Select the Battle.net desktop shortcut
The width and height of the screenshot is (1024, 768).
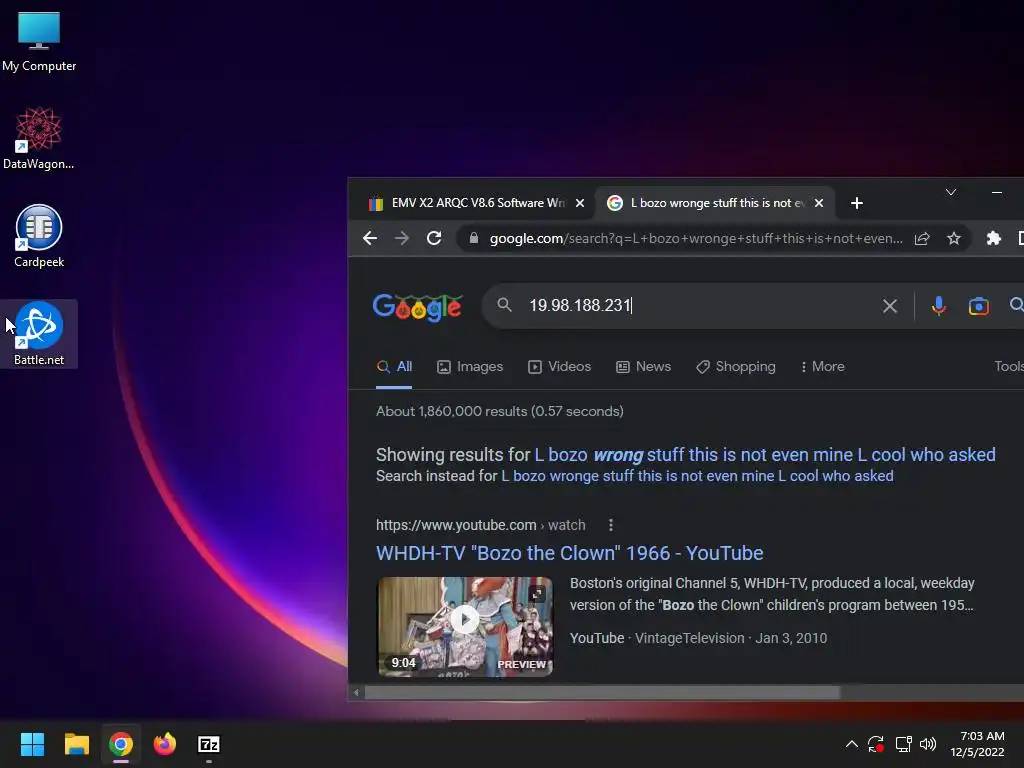point(39,334)
